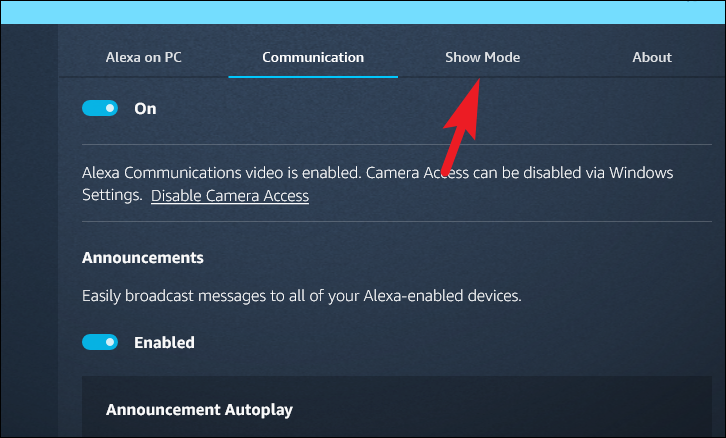This screenshot has width=726, height=438.
Task: Switch to the Alexa on PC tab
Action: click(144, 57)
